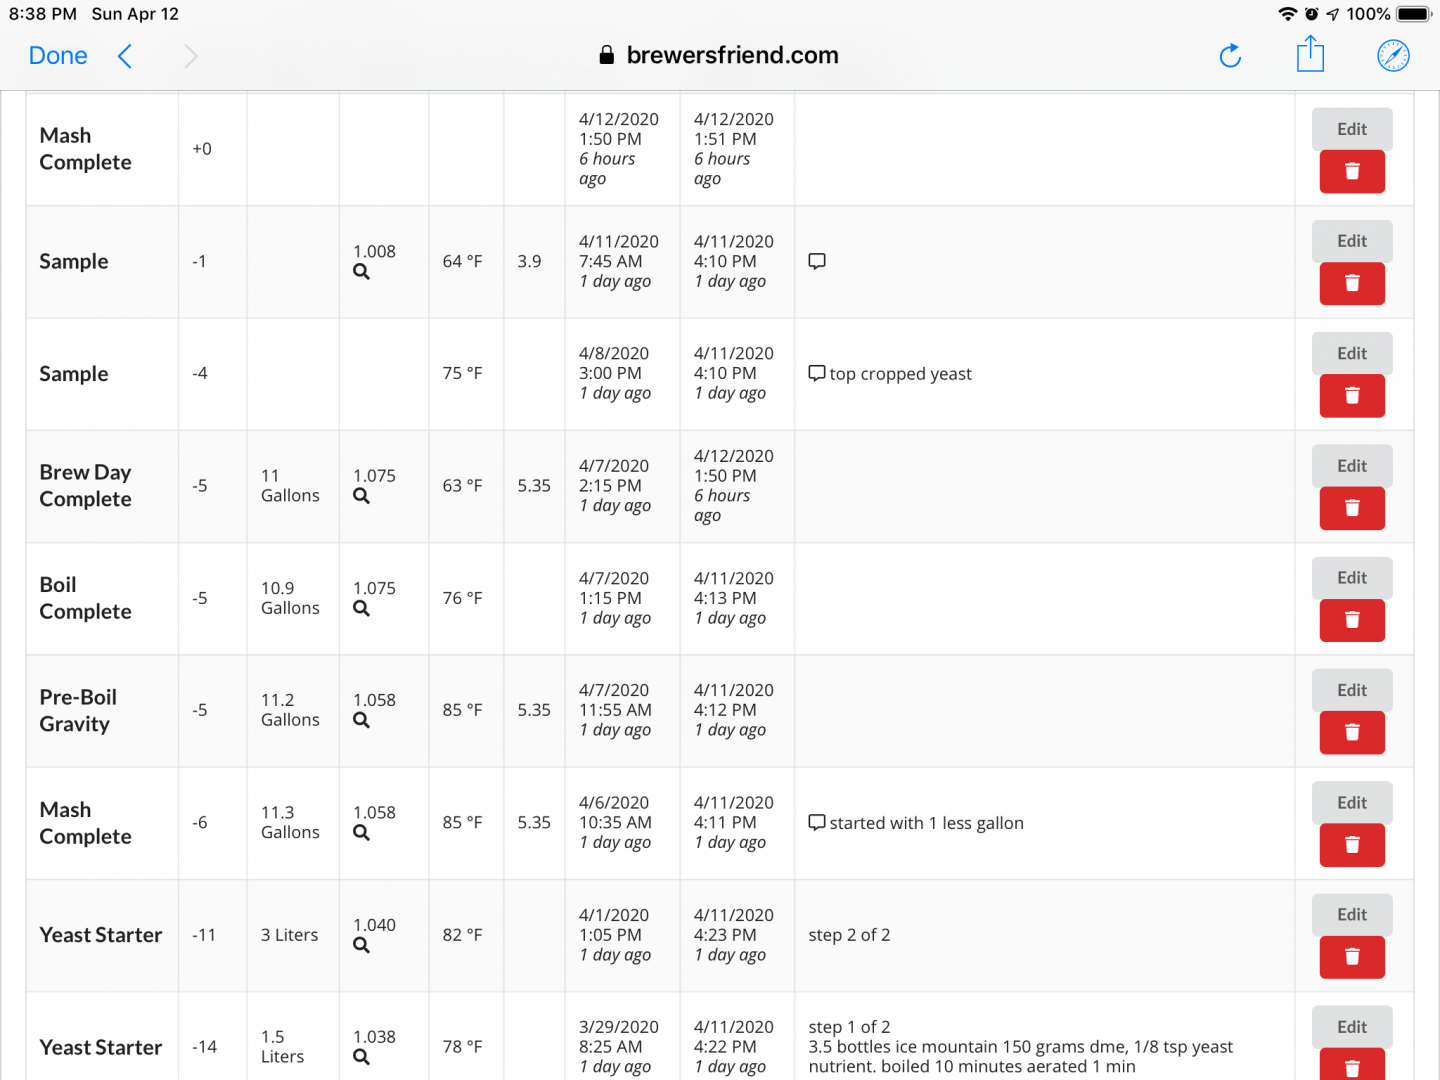Screen dimensions: 1440x1080
Task: Tap Done to close the browser view
Action: (x=58, y=56)
